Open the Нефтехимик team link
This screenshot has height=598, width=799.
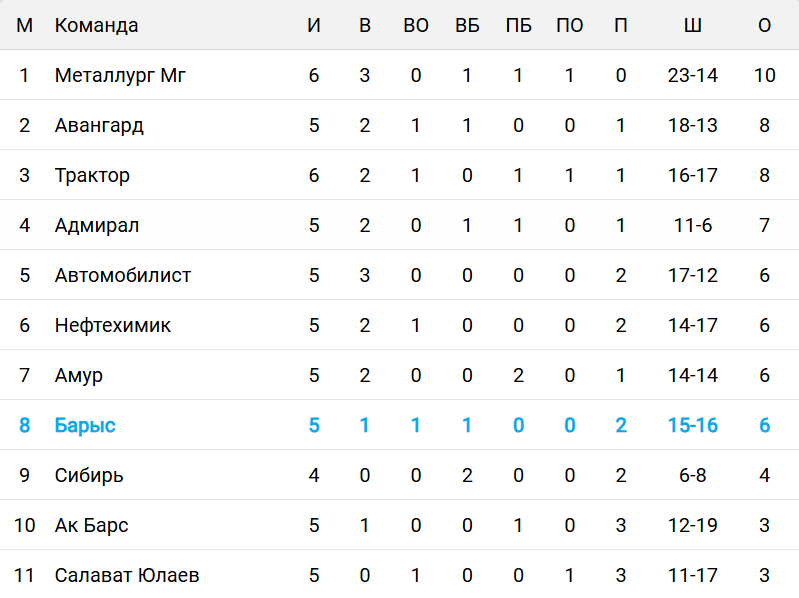113,325
